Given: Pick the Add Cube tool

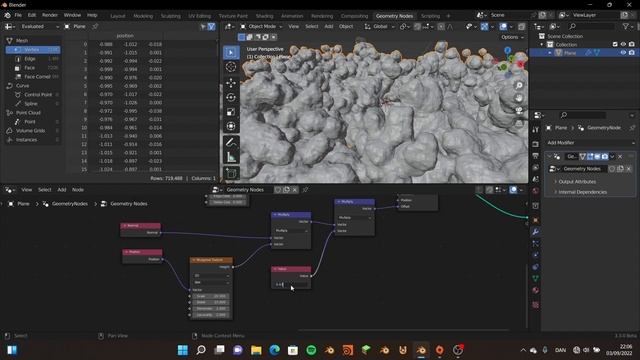Looking at the screenshot, I should (x=231, y=173).
